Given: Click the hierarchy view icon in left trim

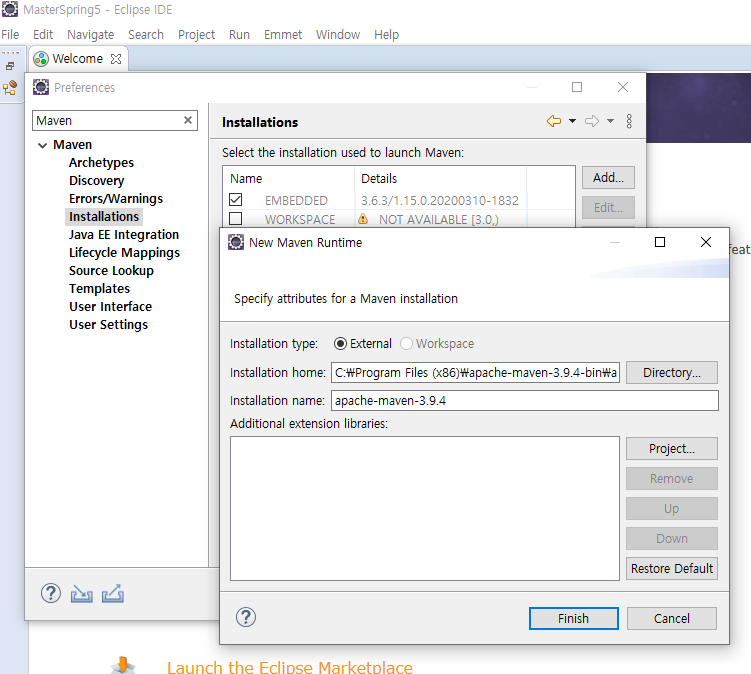Looking at the screenshot, I should pos(10,88).
